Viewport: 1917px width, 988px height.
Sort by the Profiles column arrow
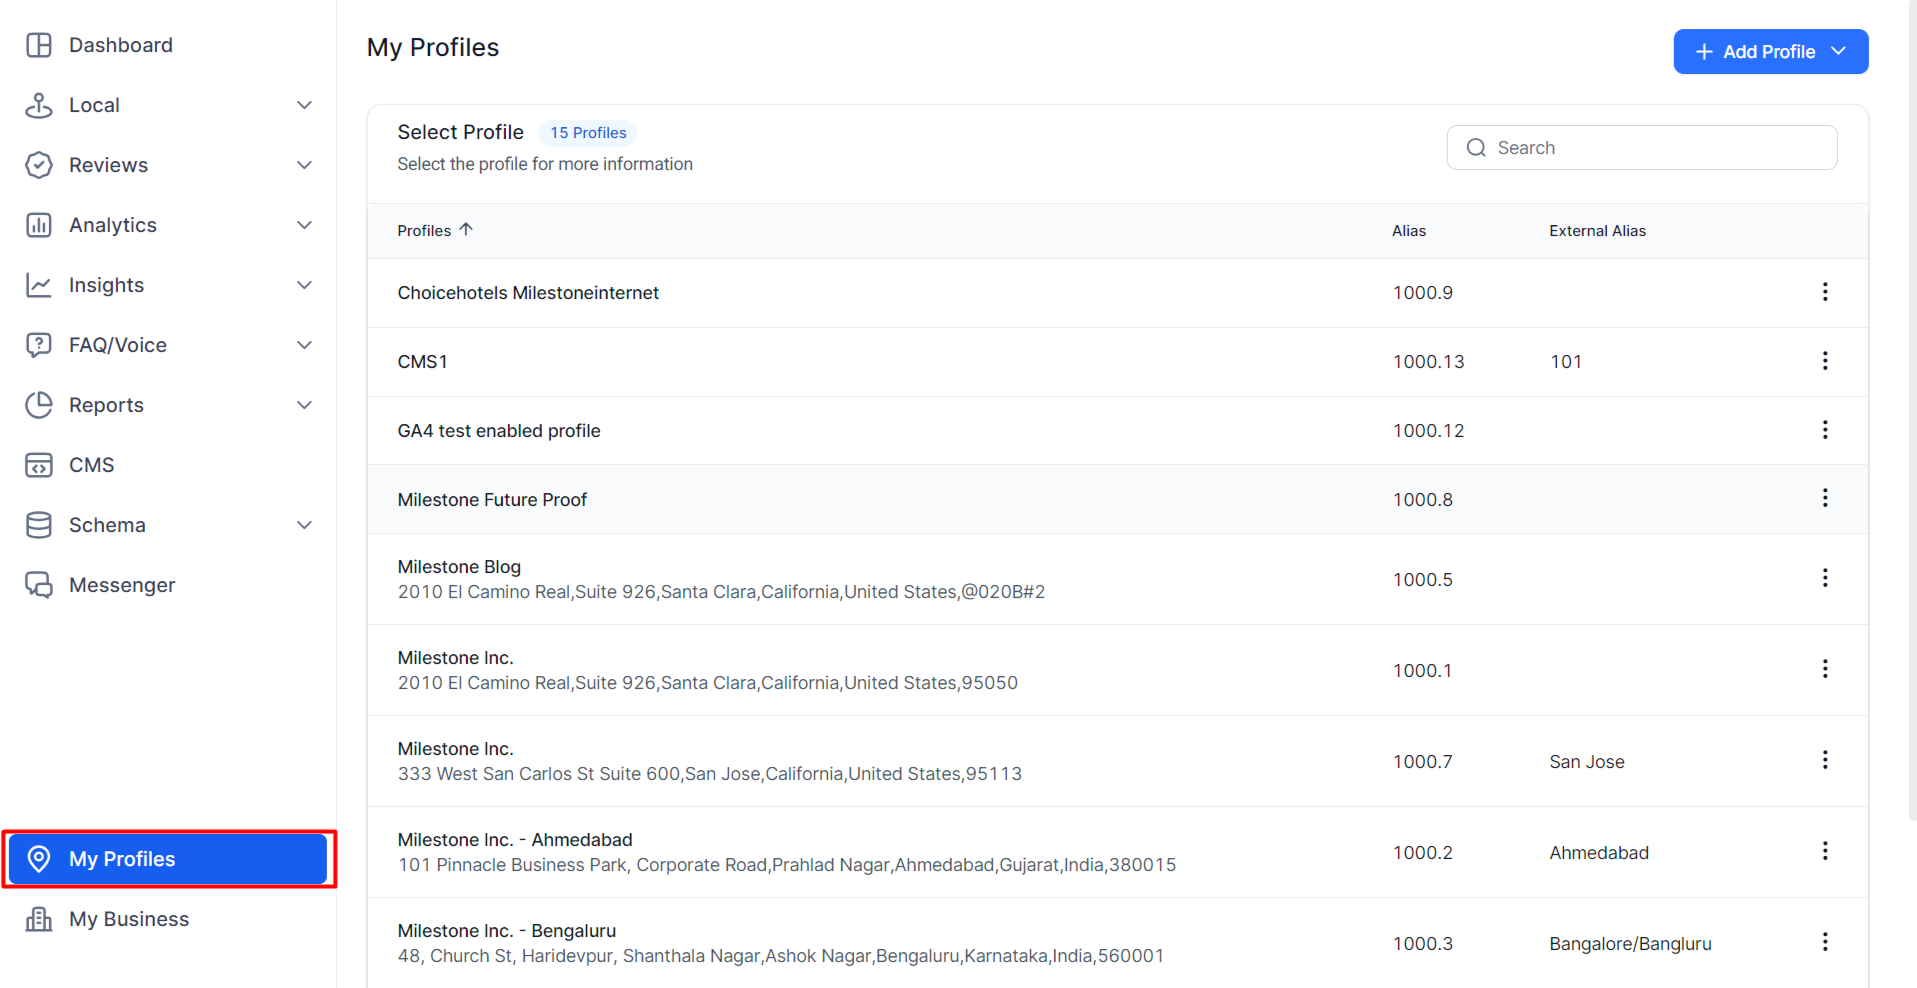tap(466, 230)
